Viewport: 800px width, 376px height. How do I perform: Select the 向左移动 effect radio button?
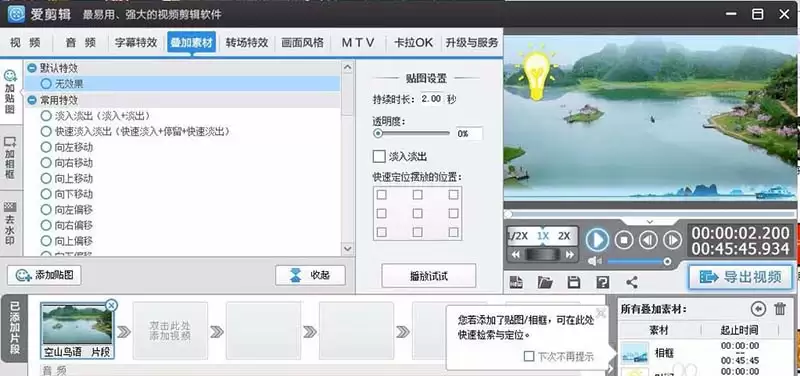pyautogui.click(x=46, y=147)
